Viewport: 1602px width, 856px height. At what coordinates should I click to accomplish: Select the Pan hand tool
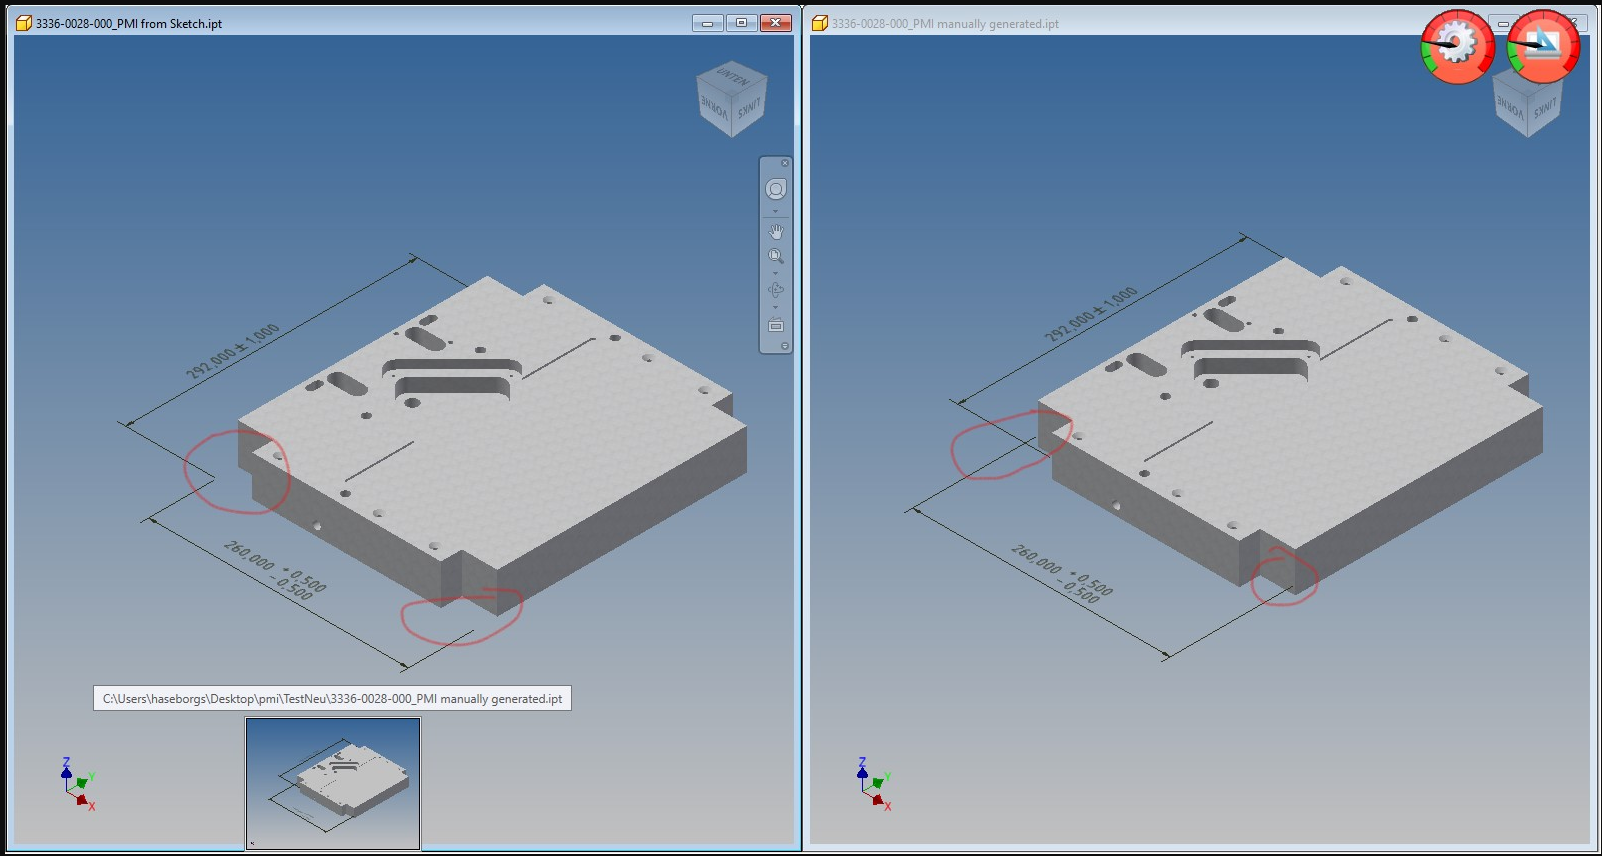[776, 231]
